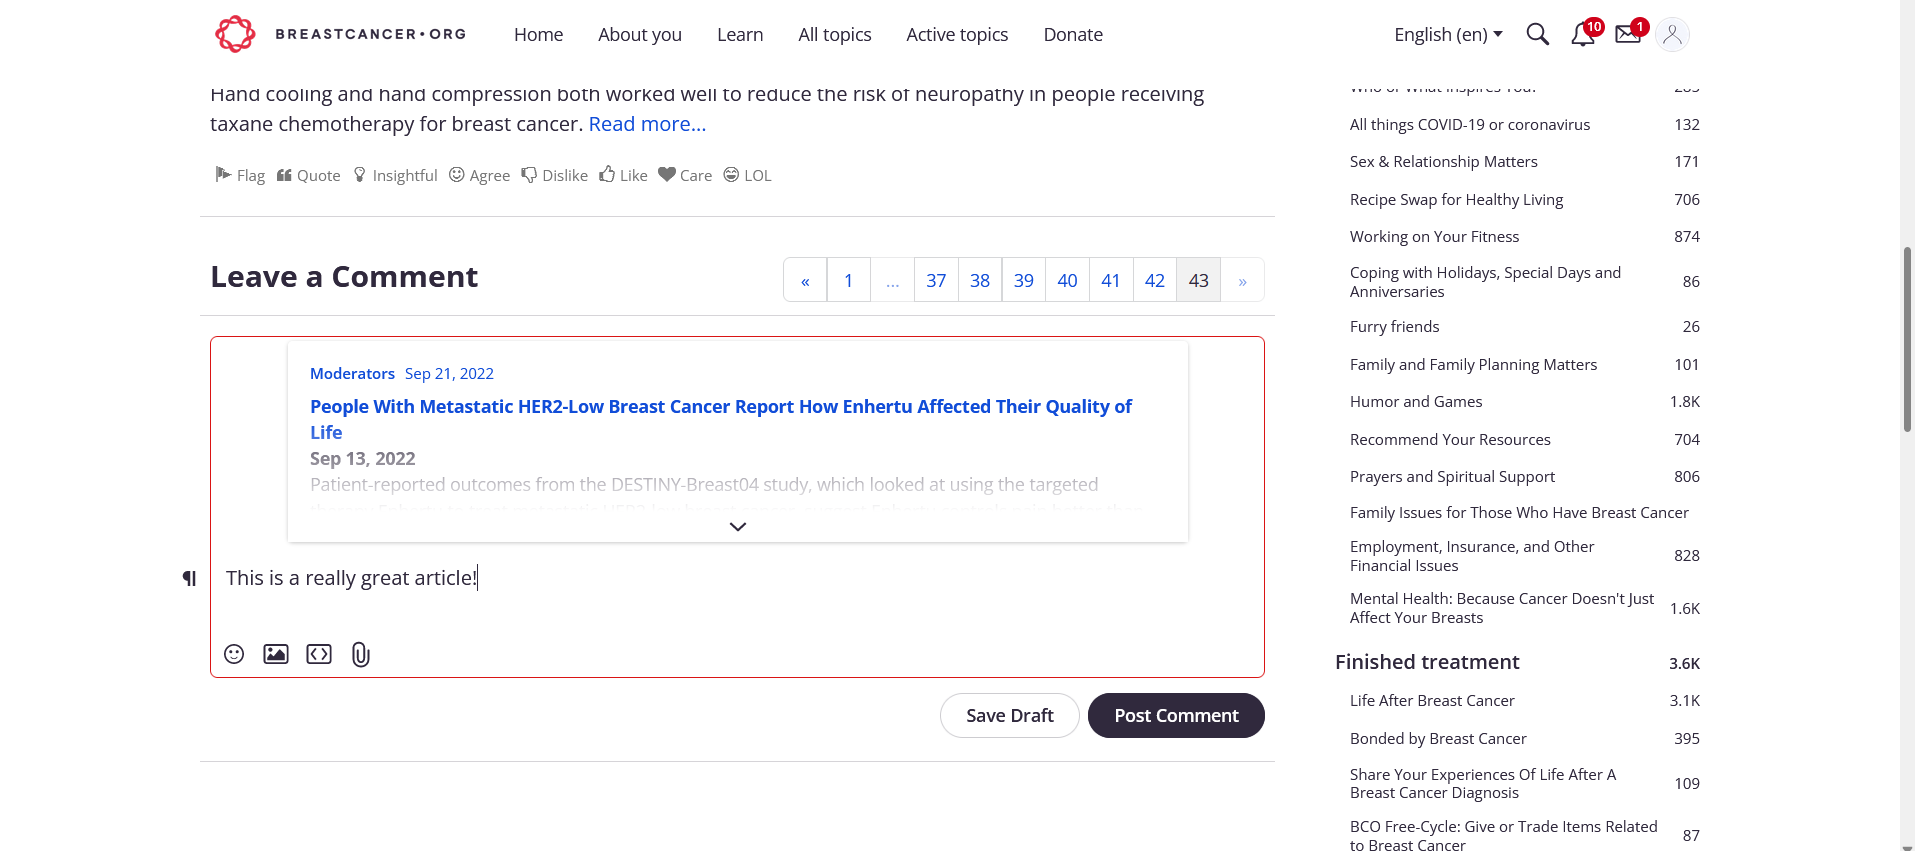Open Bonded by Breast Cancer category
The height and width of the screenshot is (851, 1915).
1438,738
